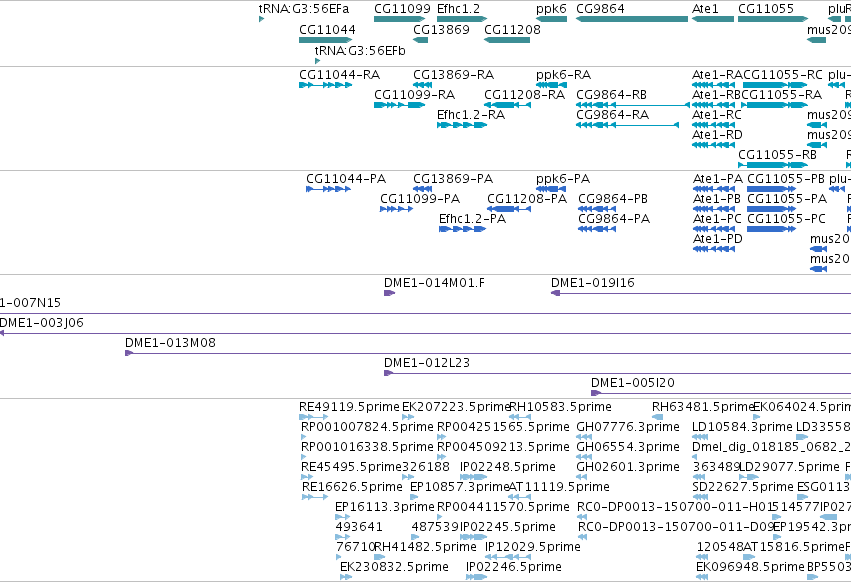Open protein Ate1-PD label
This screenshot has width=851, height=582.
[717, 239]
